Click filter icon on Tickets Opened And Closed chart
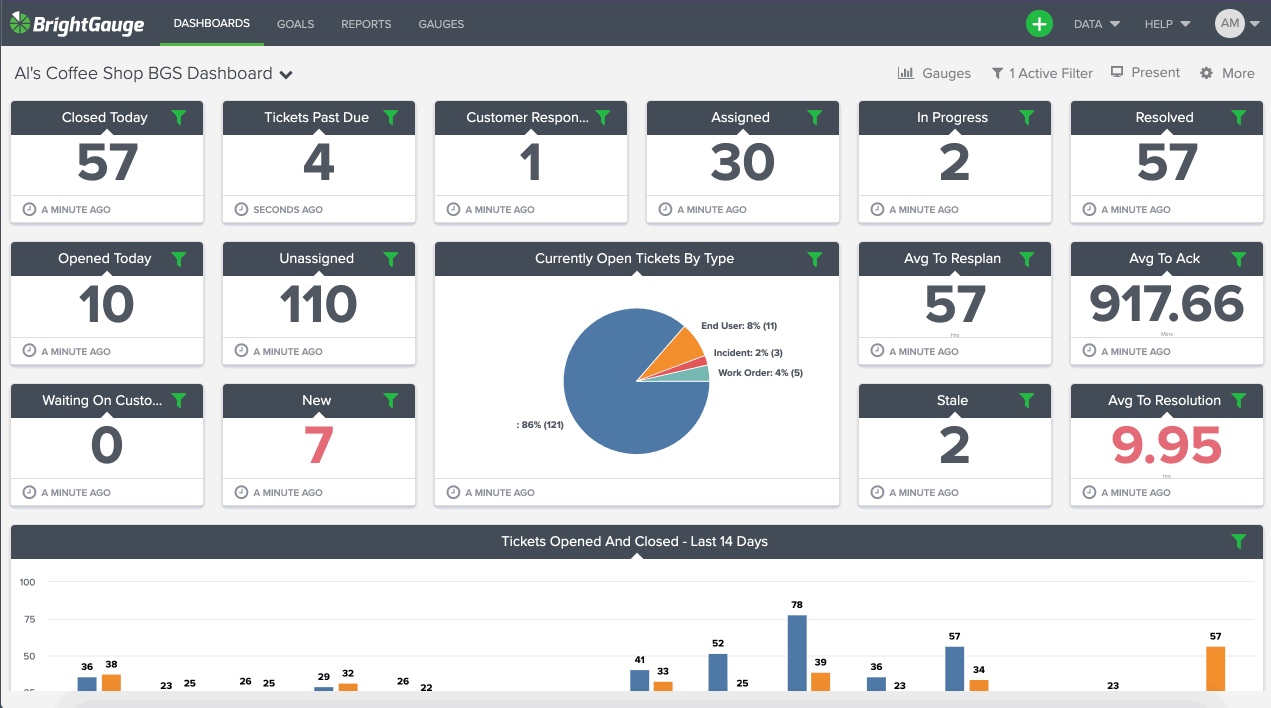 click(x=1239, y=541)
